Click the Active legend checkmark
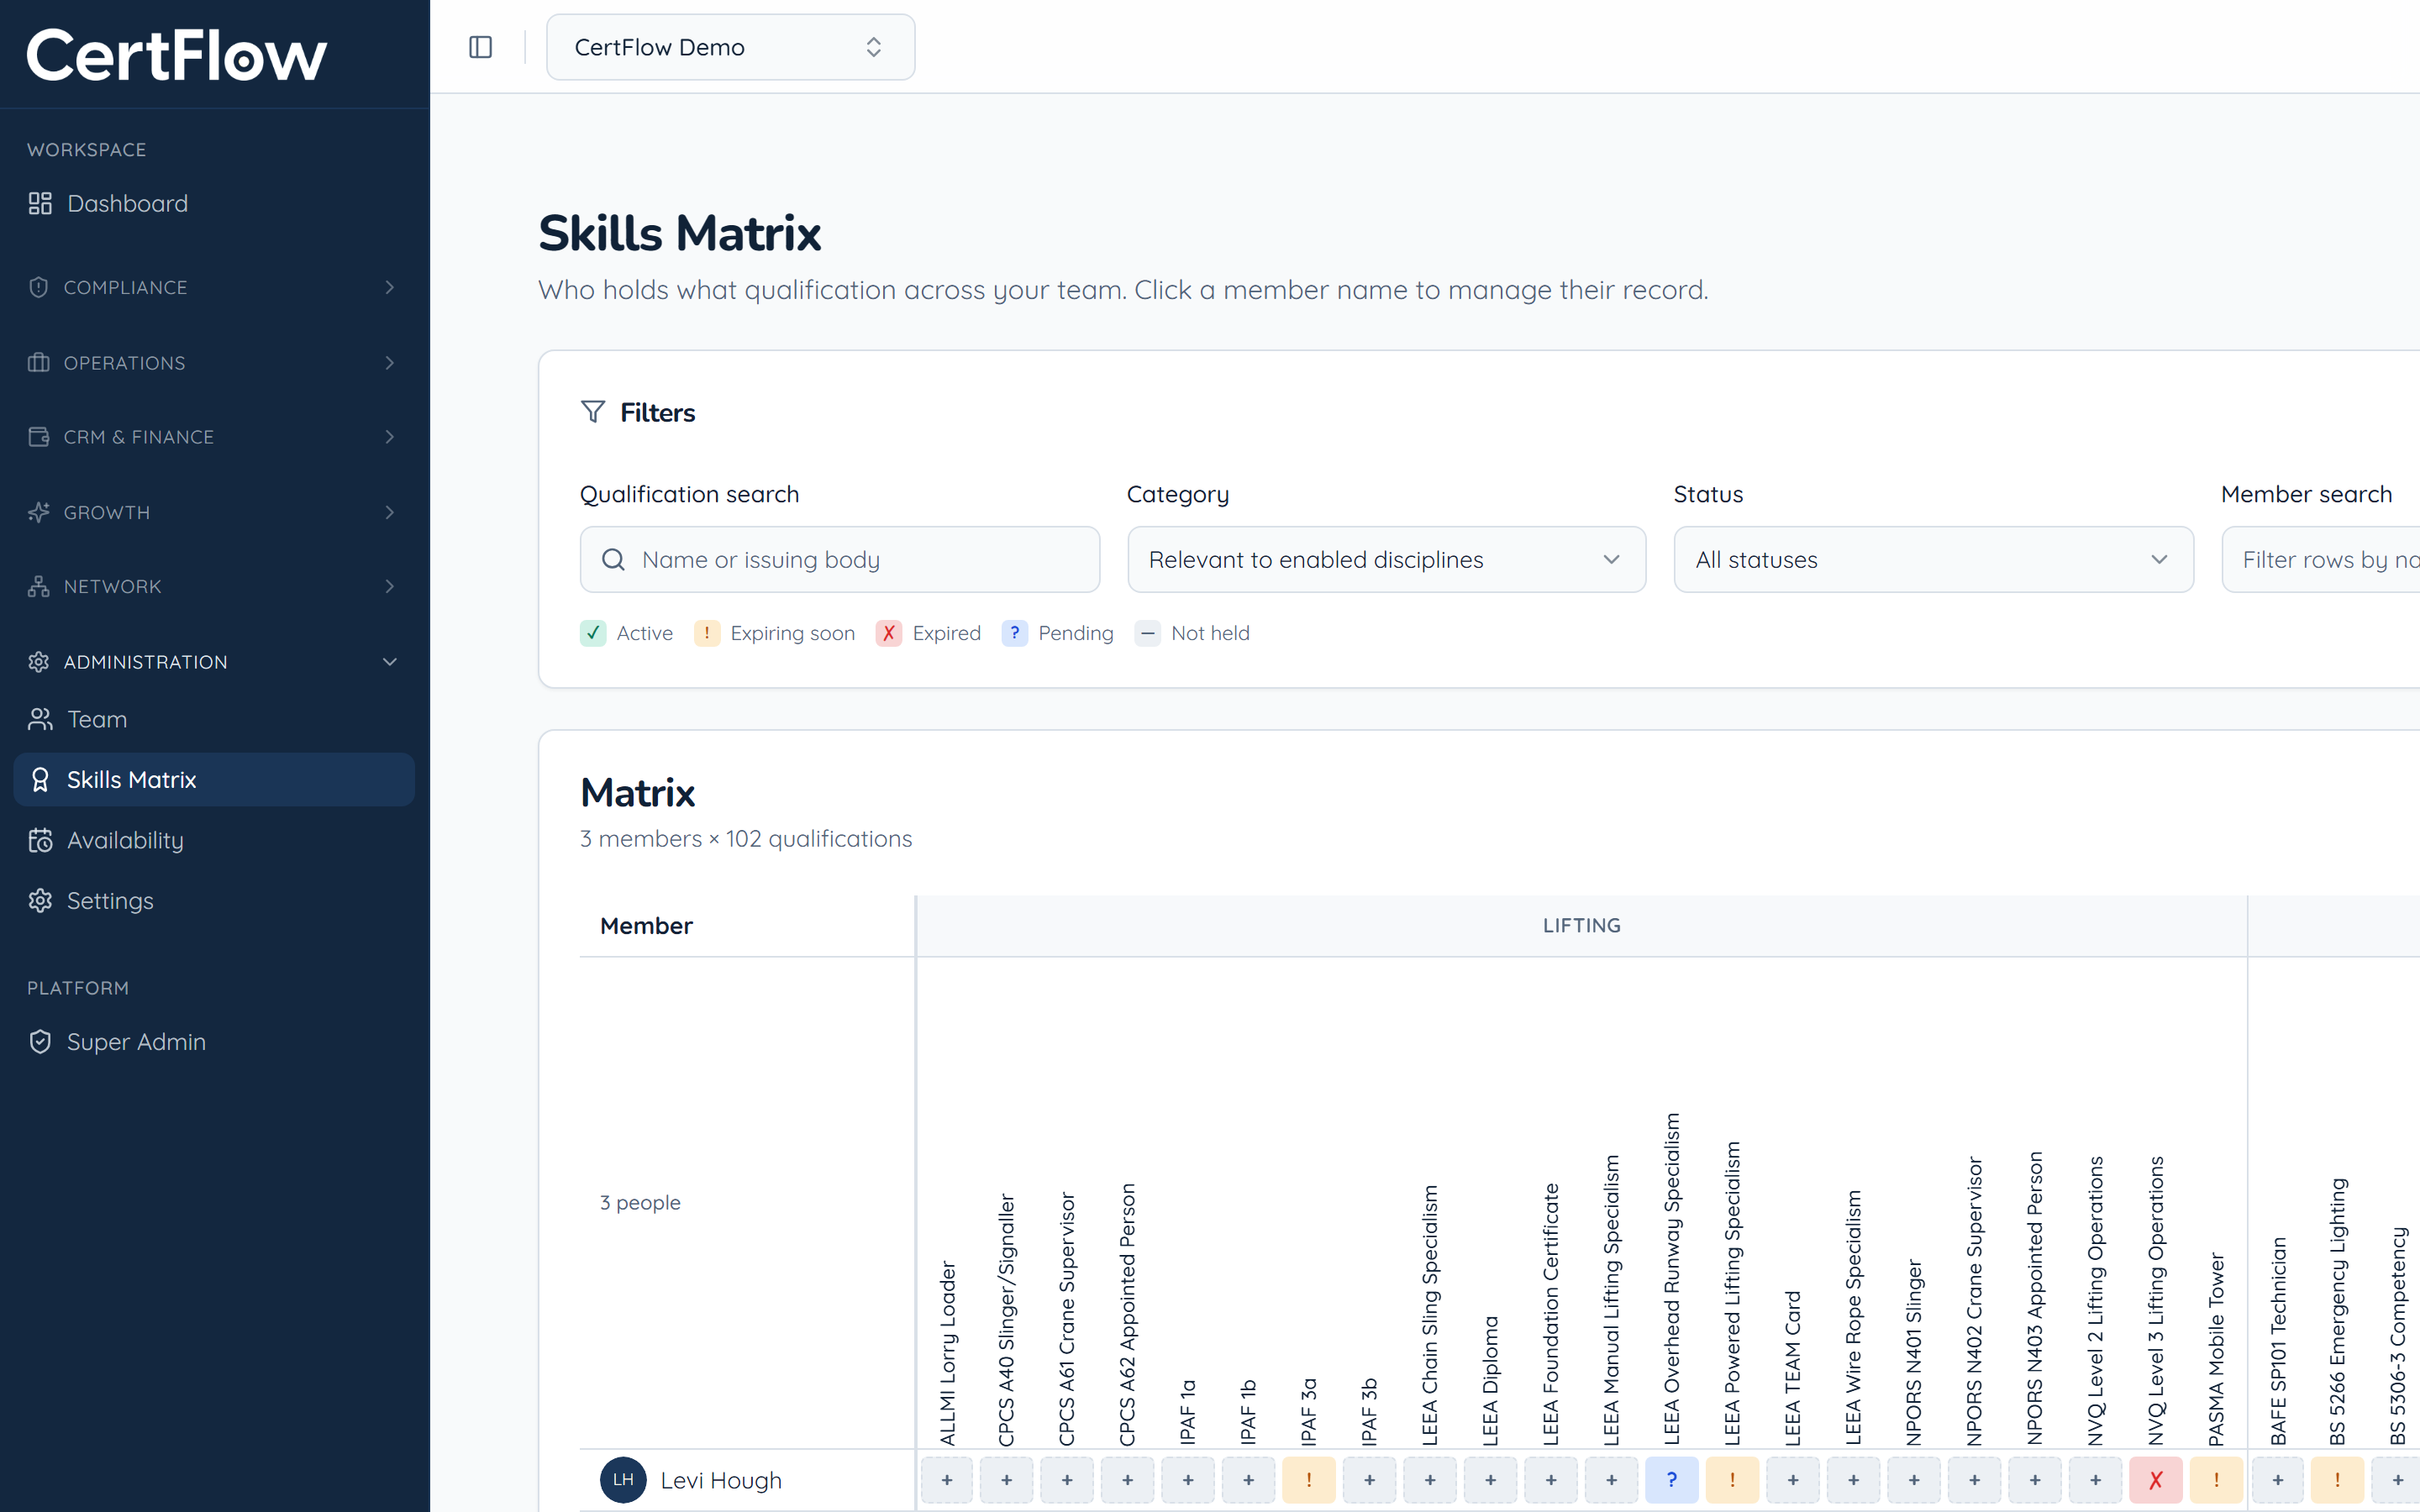The width and height of the screenshot is (2420, 1512). [x=593, y=633]
